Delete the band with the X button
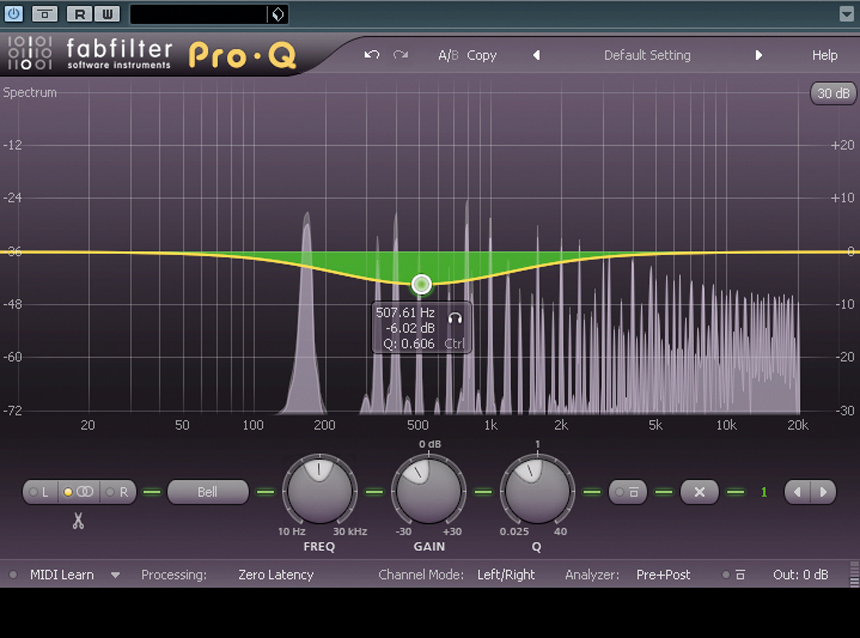The width and height of the screenshot is (860, 638). (699, 492)
